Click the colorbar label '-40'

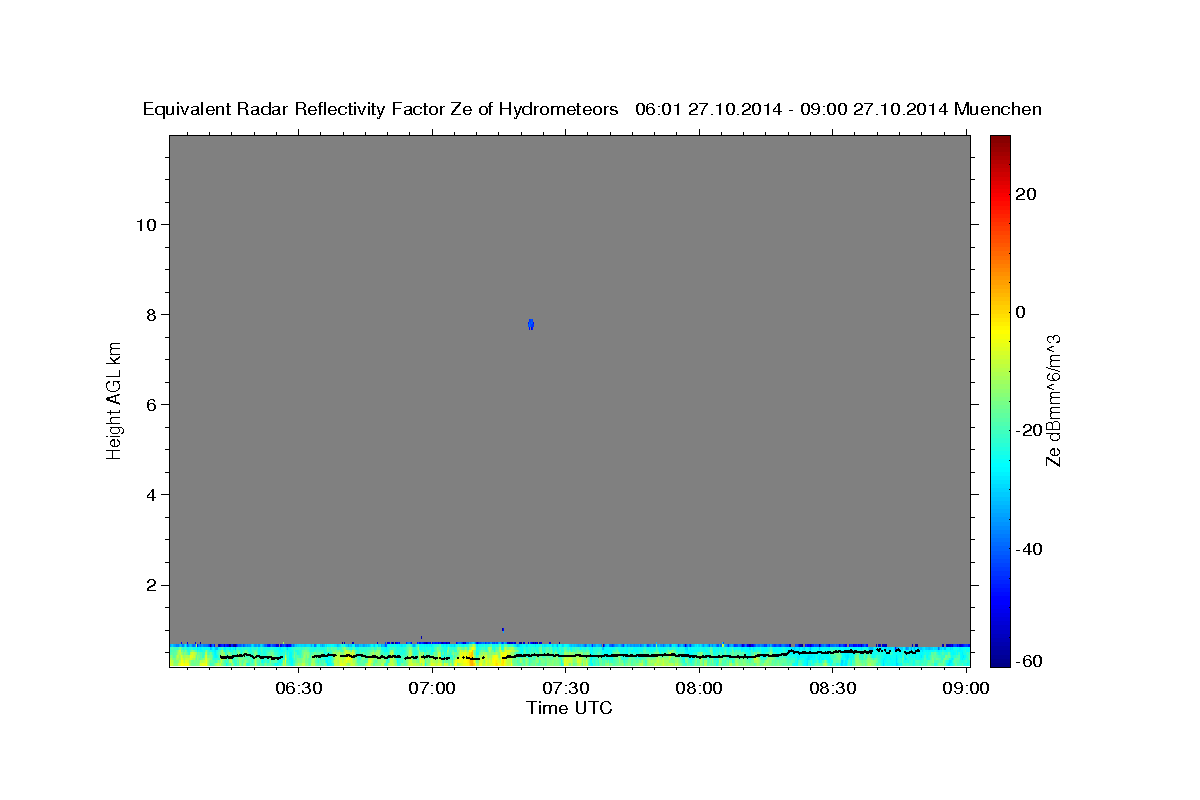pos(1028,549)
